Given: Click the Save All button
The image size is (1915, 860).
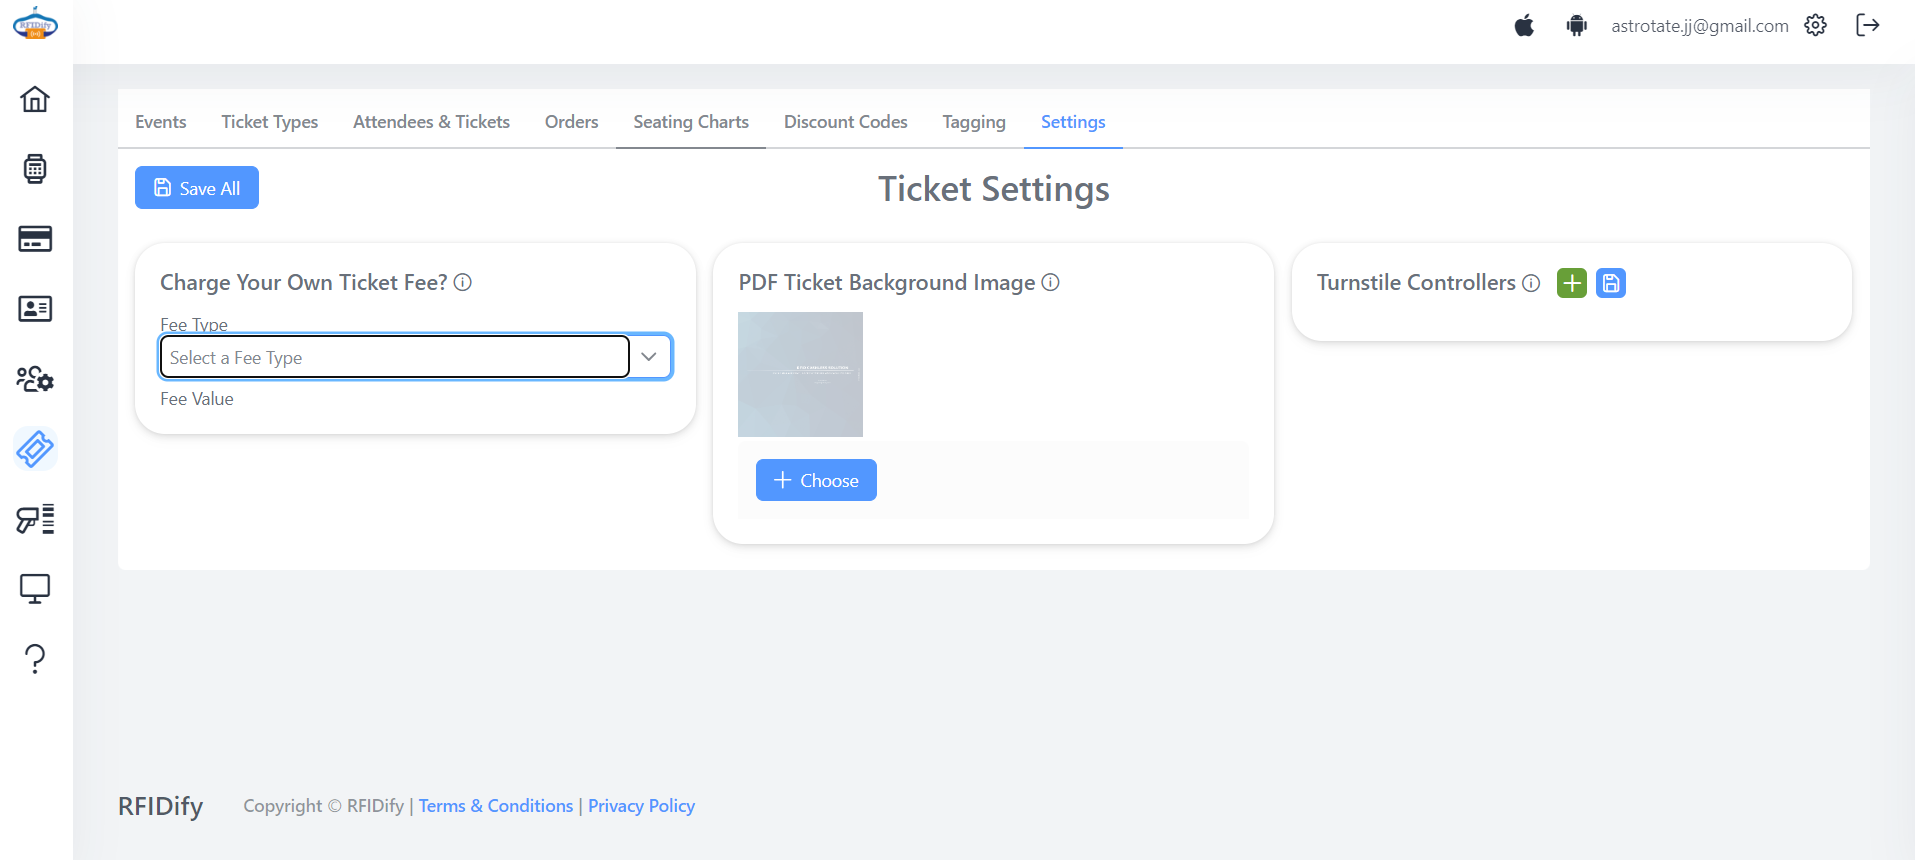Looking at the screenshot, I should tap(197, 188).
